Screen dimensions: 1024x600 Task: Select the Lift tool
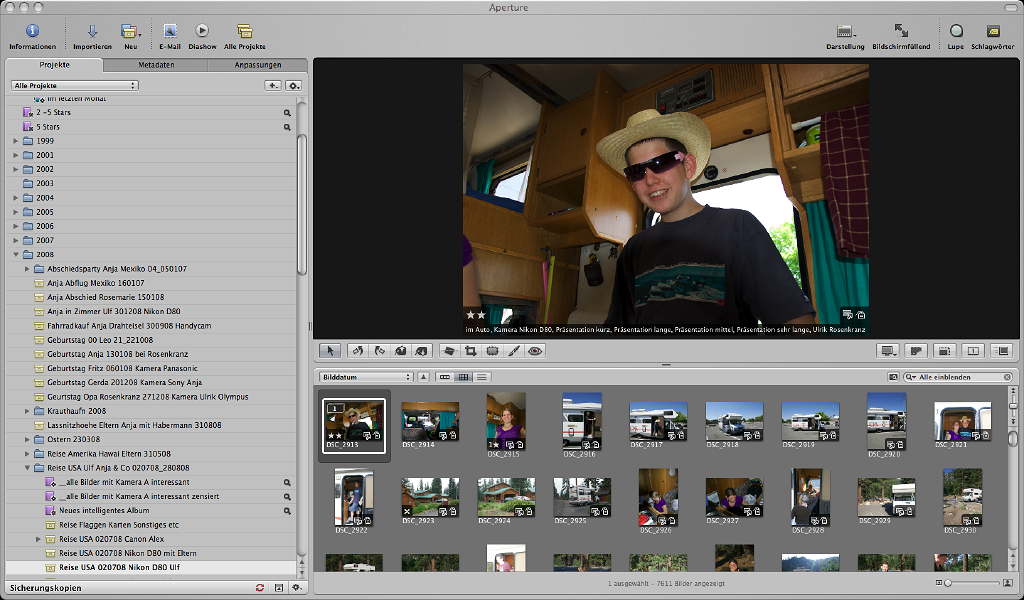(x=401, y=351)
